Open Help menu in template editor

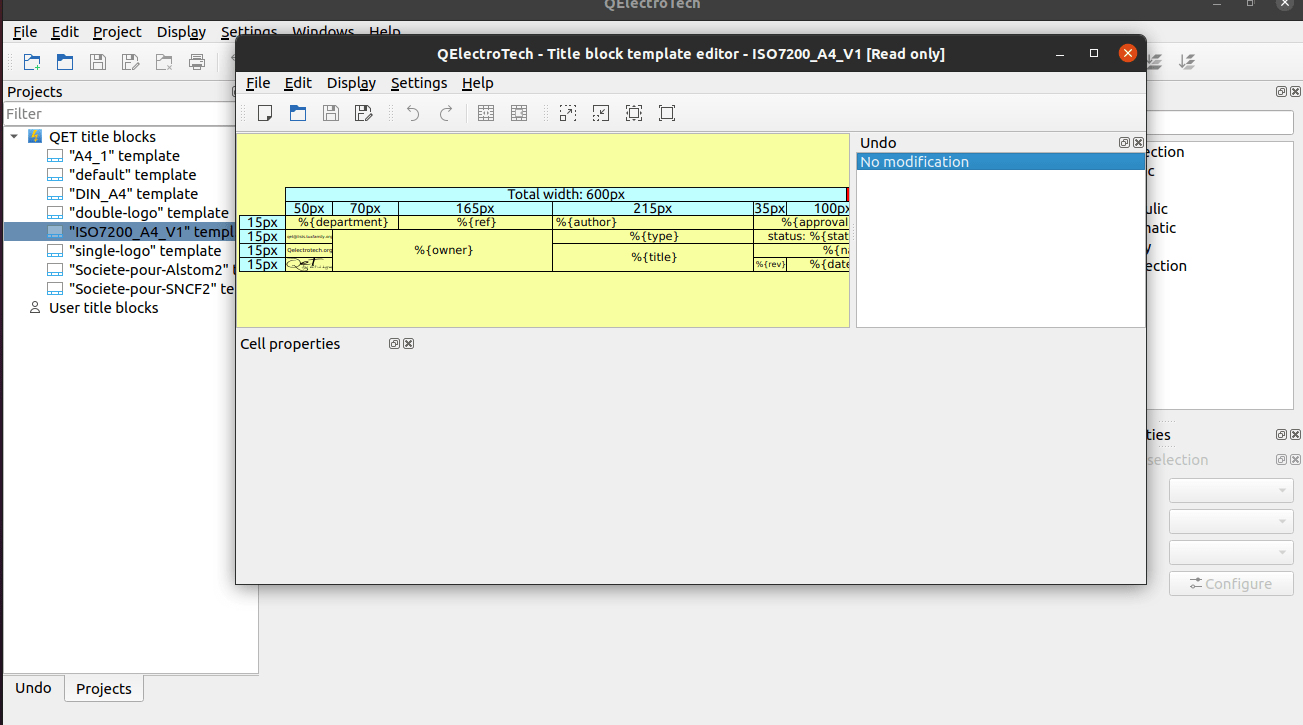click(478, 83)
